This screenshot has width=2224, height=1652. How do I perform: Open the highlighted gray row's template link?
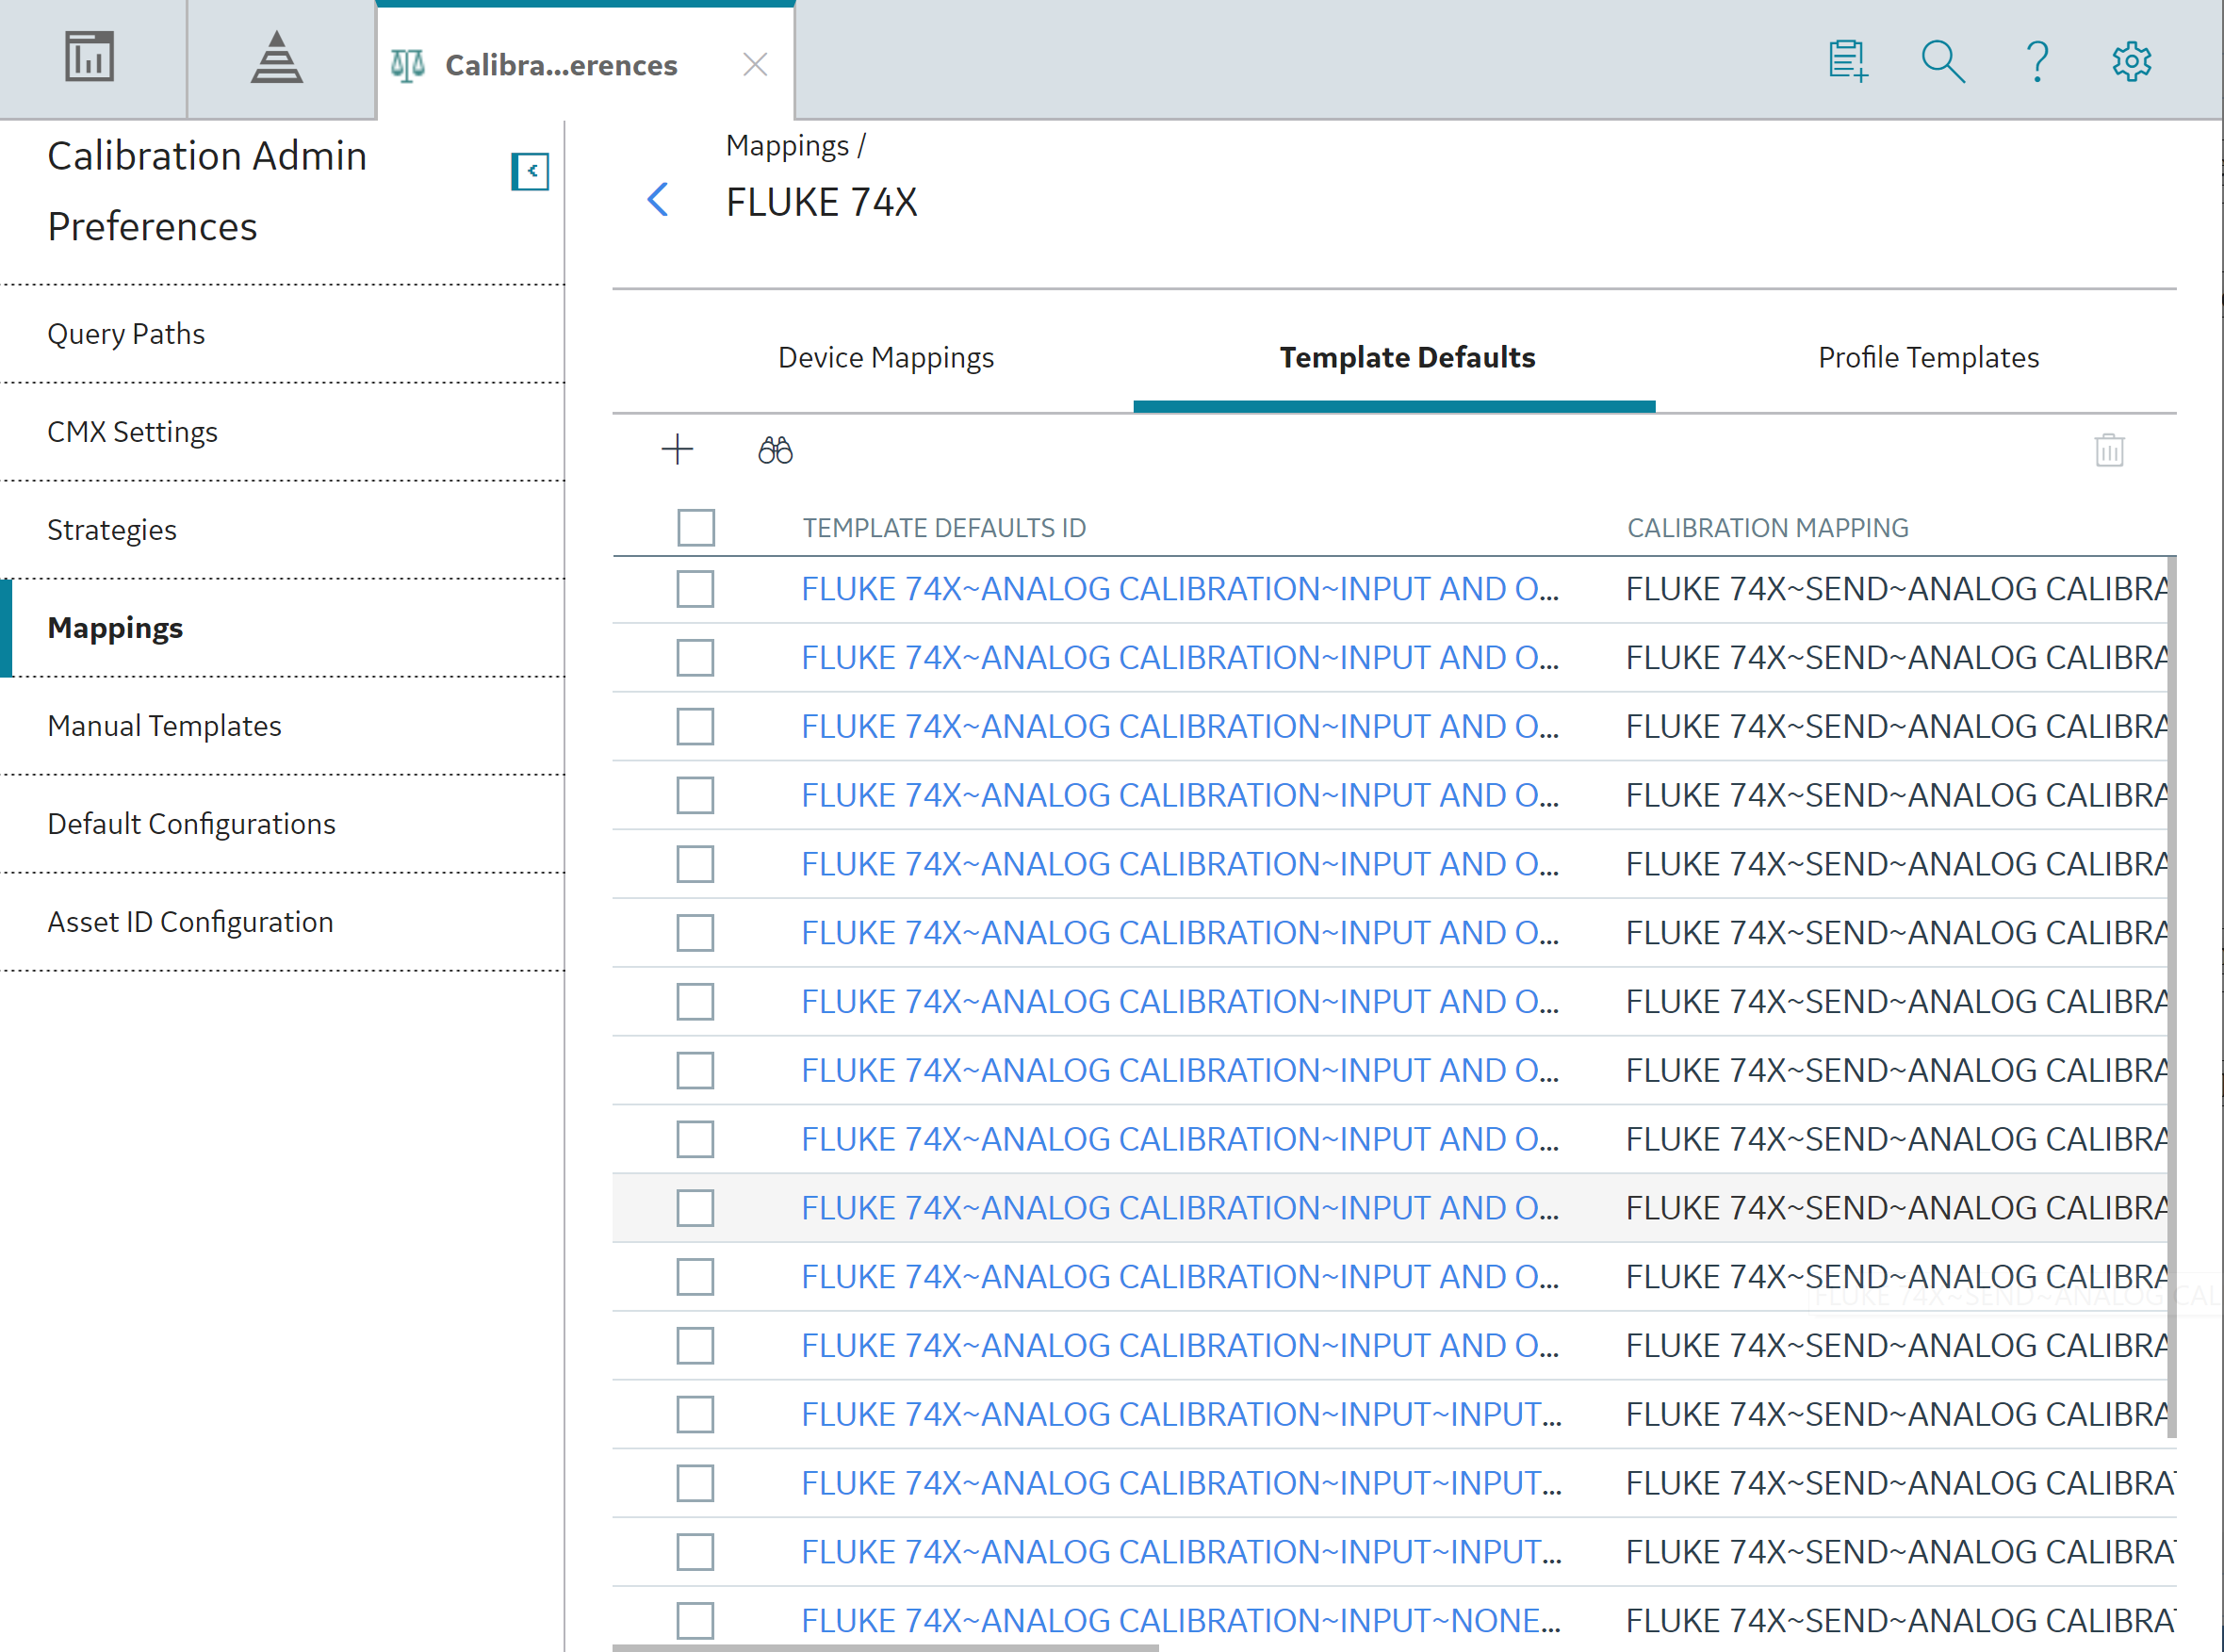1180,1209
